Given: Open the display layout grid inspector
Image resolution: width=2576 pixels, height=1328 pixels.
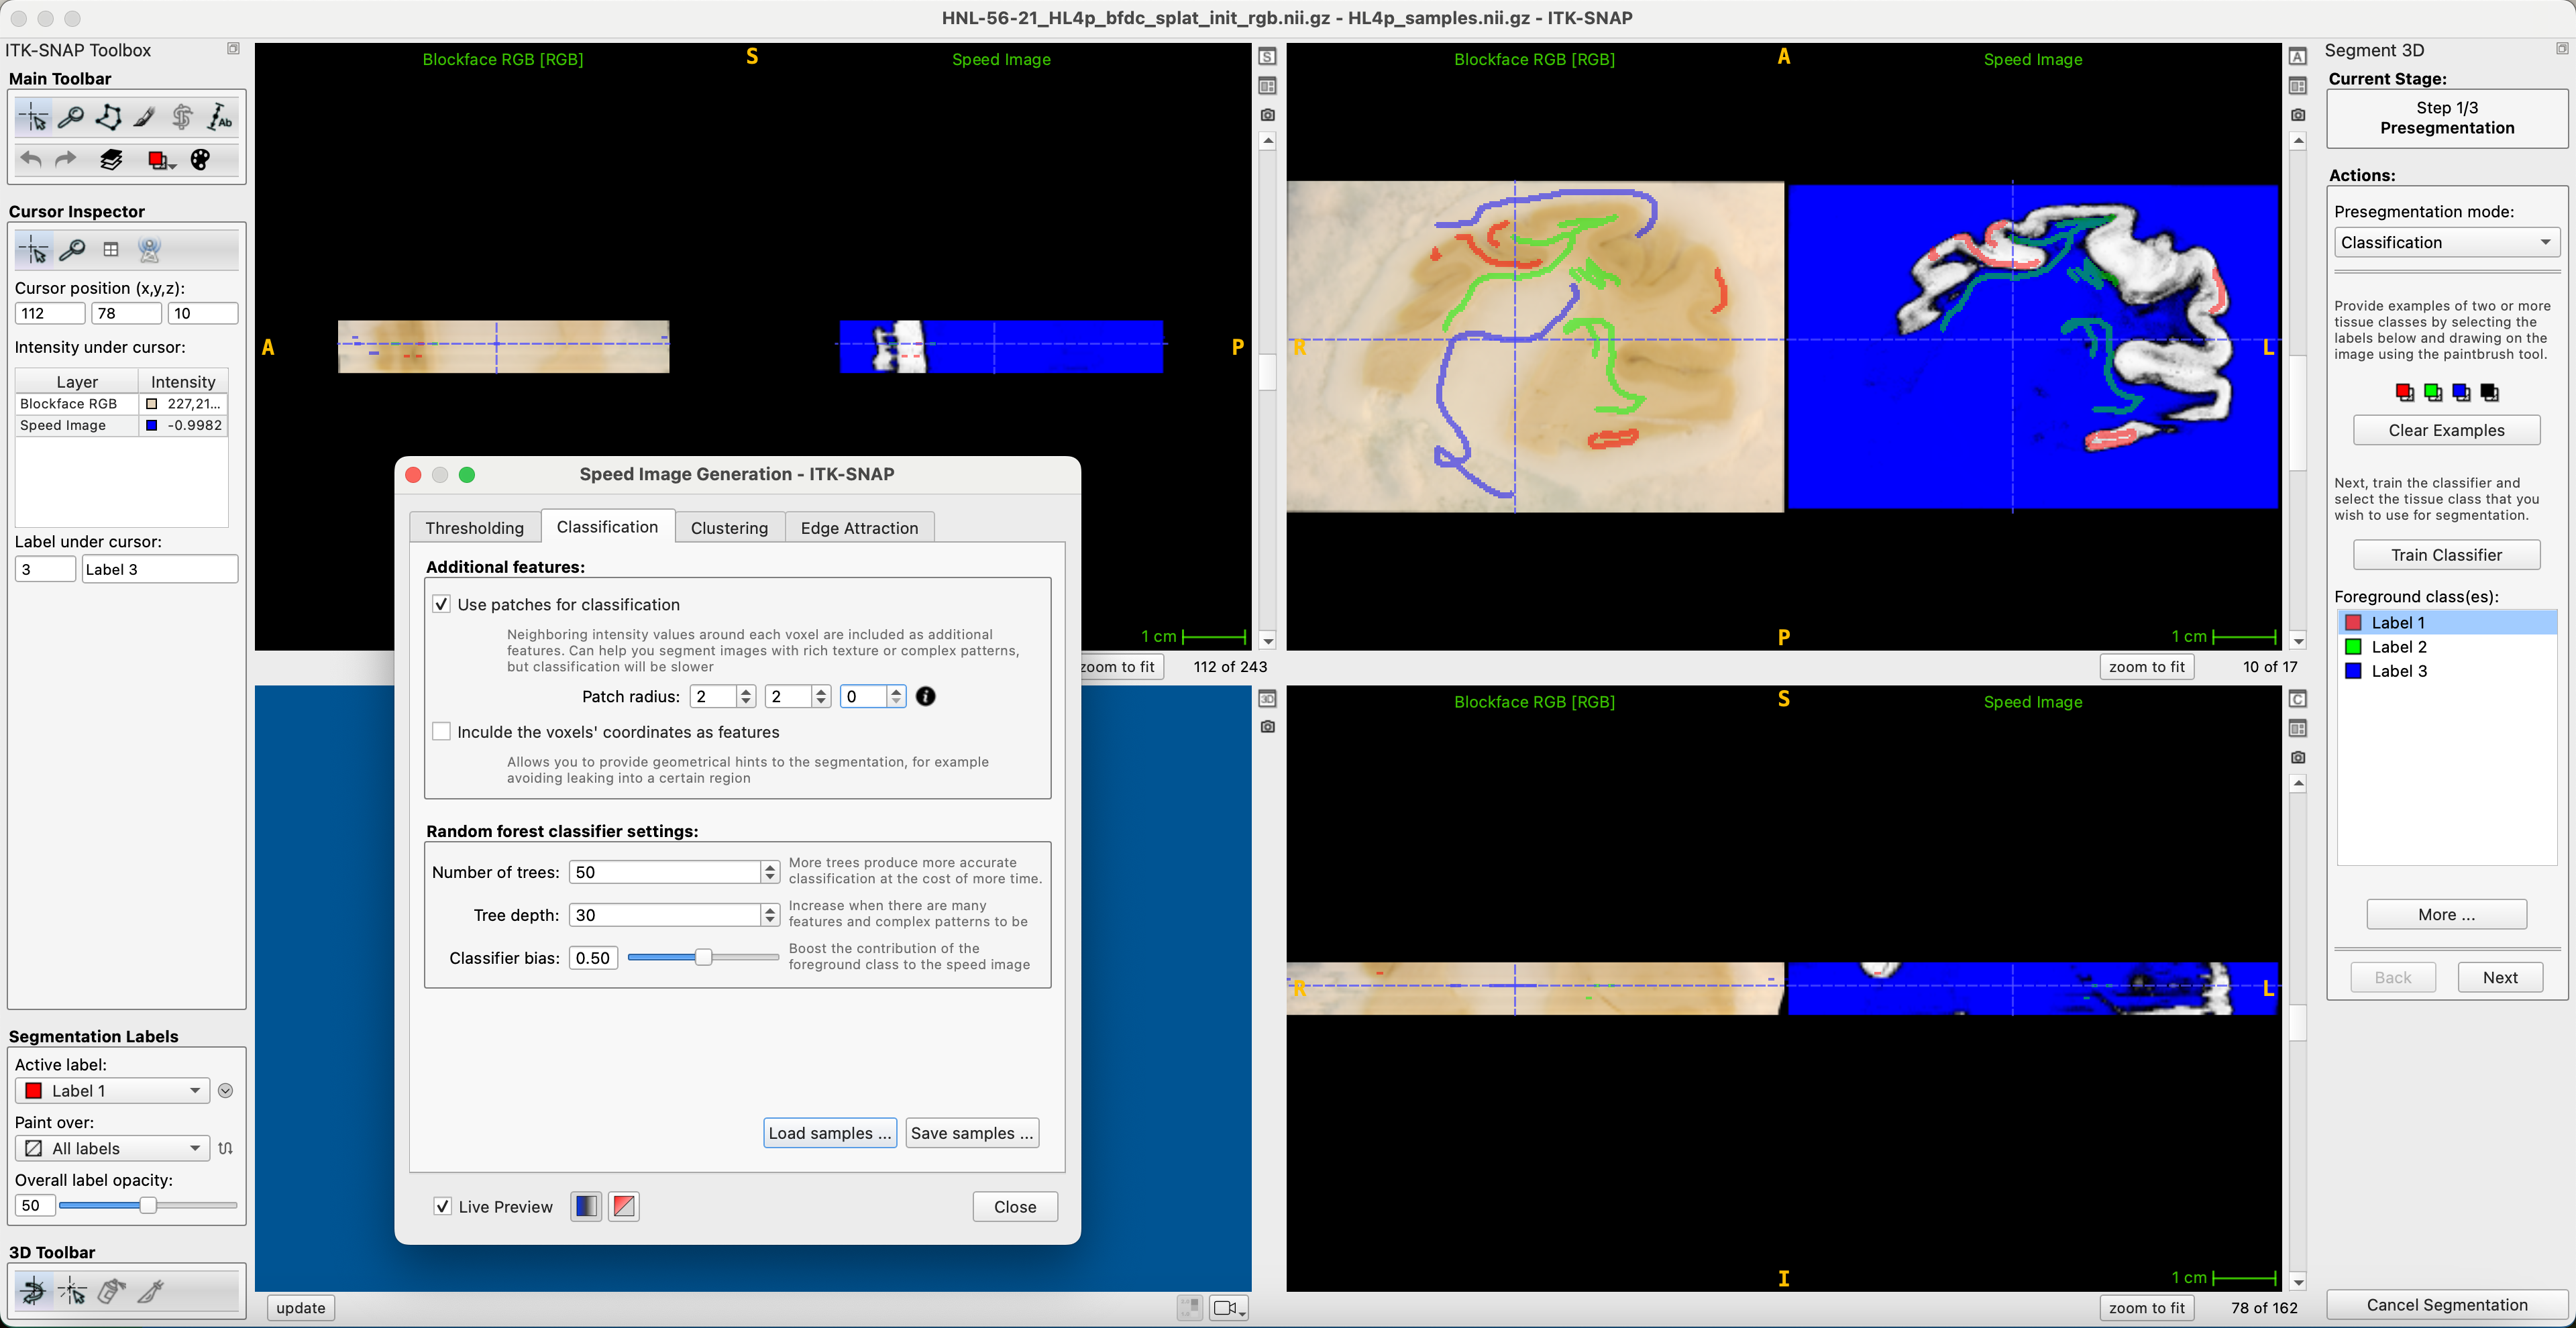Looking at the screenshot, I should (111, 250).
